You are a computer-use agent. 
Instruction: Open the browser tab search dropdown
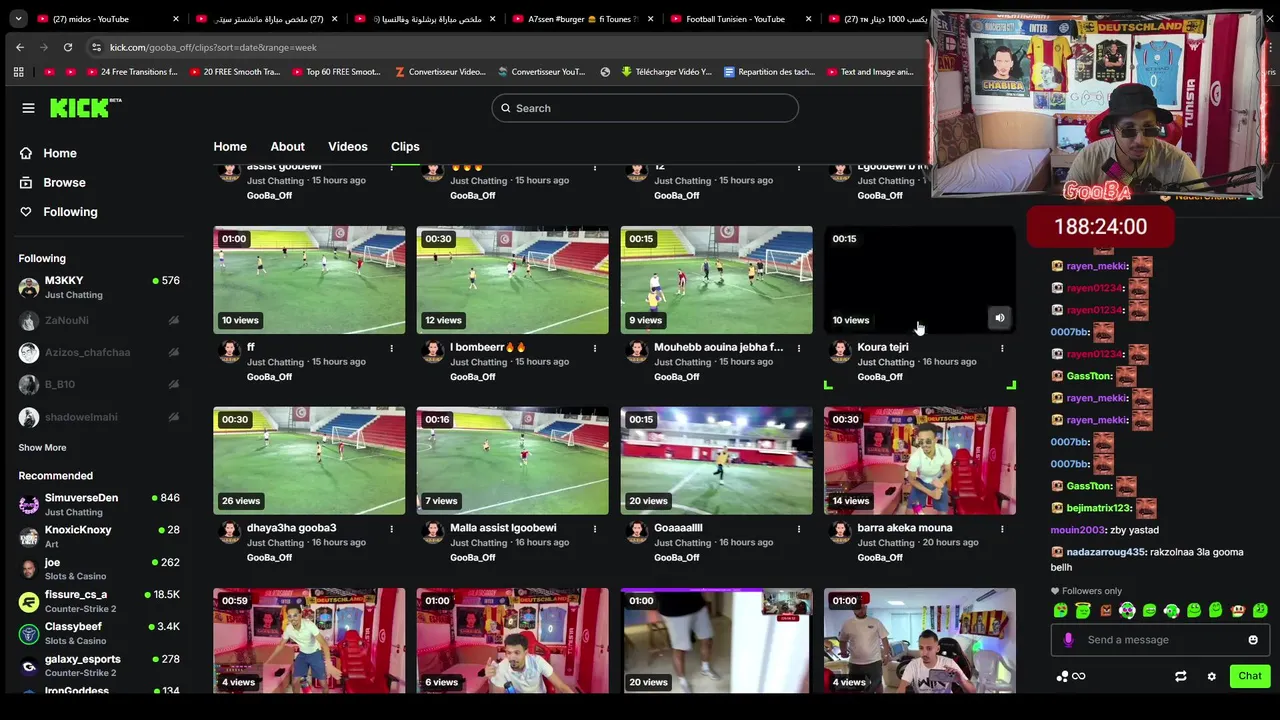click(x=18, y=19)
